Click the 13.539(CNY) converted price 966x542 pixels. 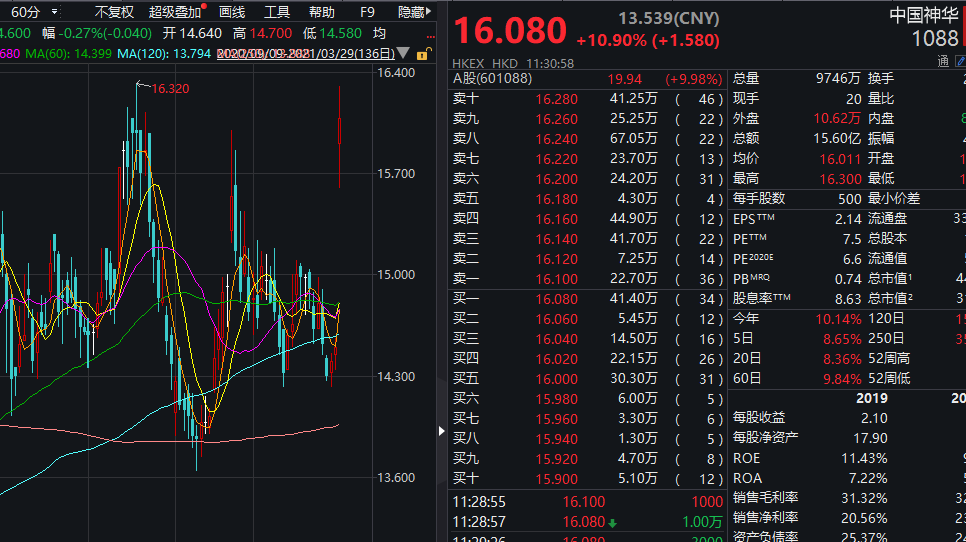click(668, 18)
